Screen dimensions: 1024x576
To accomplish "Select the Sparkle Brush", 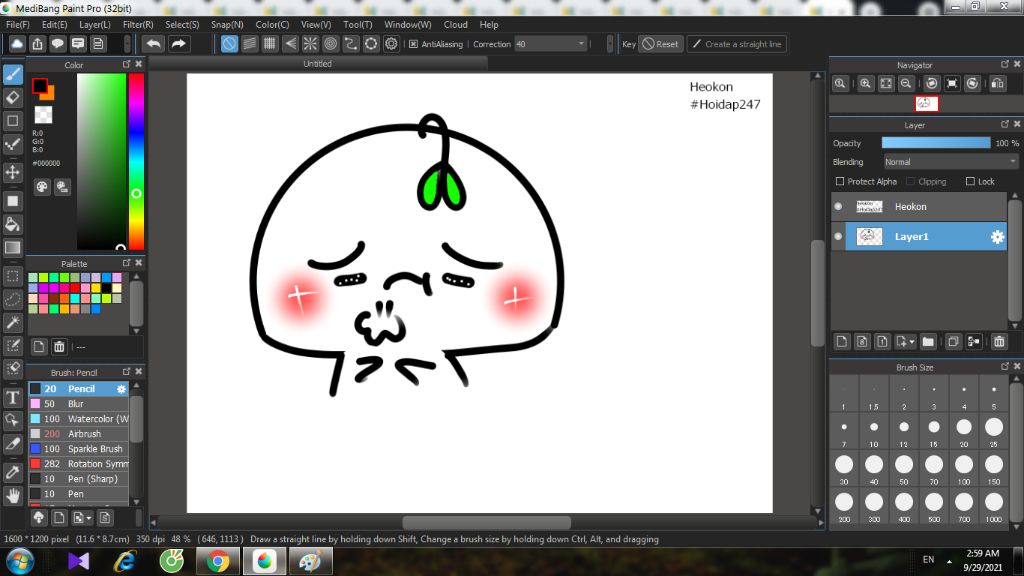I will pos(78,449).
